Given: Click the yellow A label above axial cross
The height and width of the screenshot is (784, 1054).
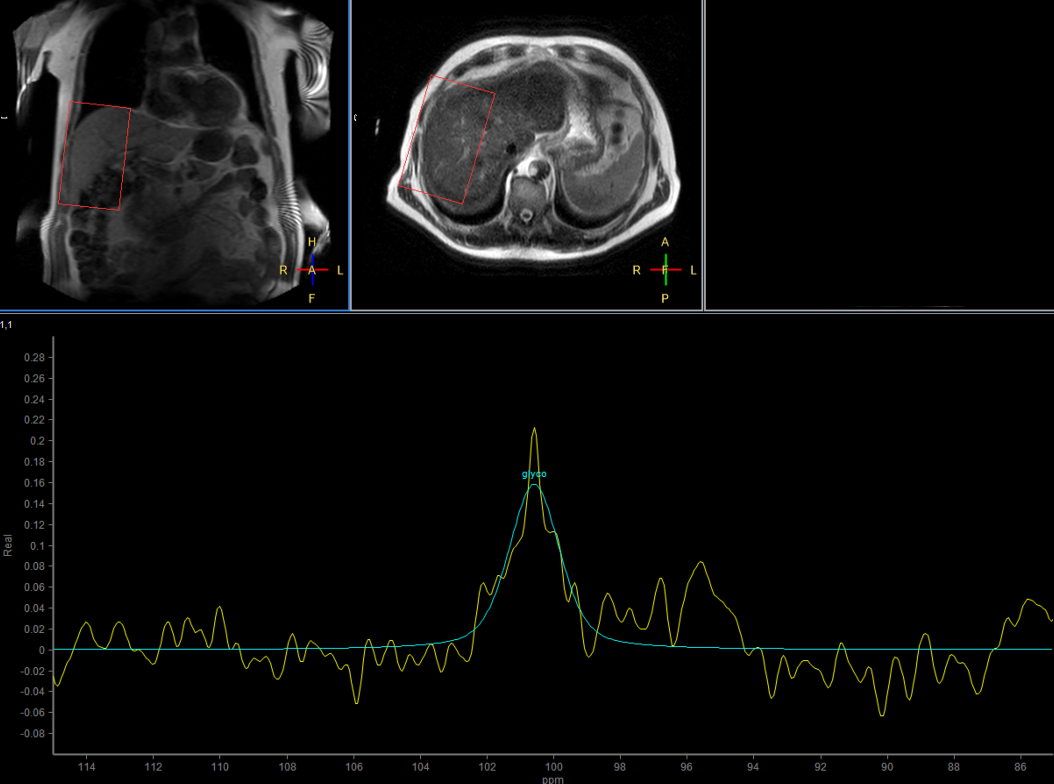Looking at the screenshot, I should [666, 243].
